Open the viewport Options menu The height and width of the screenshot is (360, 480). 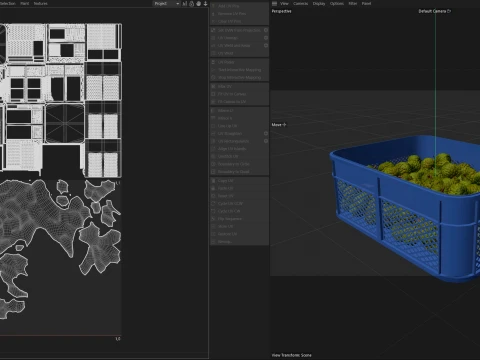pos(337,3)
